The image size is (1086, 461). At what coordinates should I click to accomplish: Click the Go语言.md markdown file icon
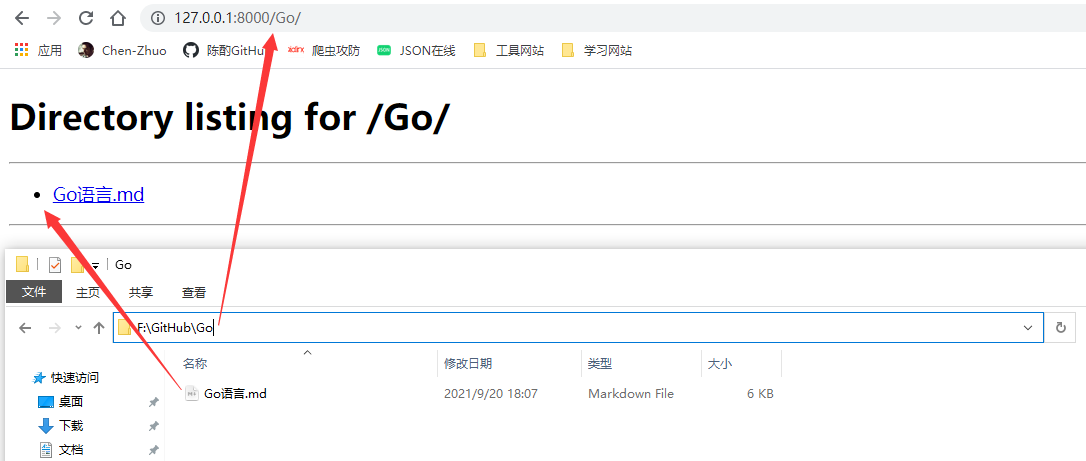(x=193, y=394)
